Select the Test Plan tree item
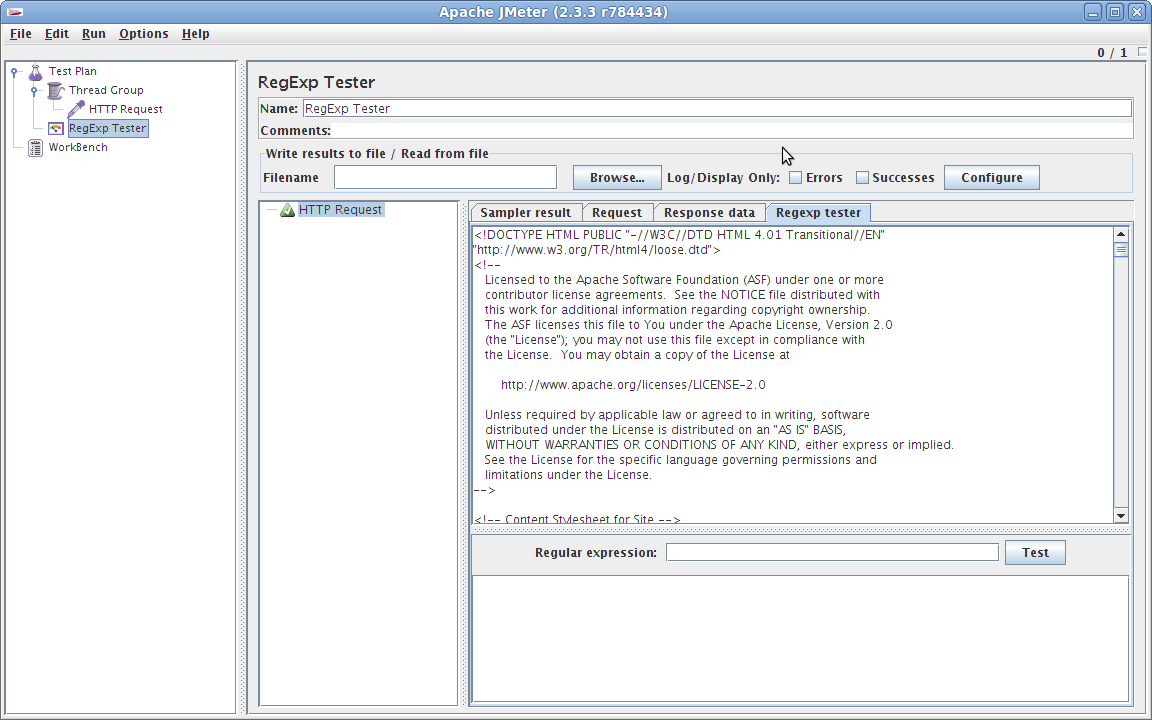 (x=73, y=71)
